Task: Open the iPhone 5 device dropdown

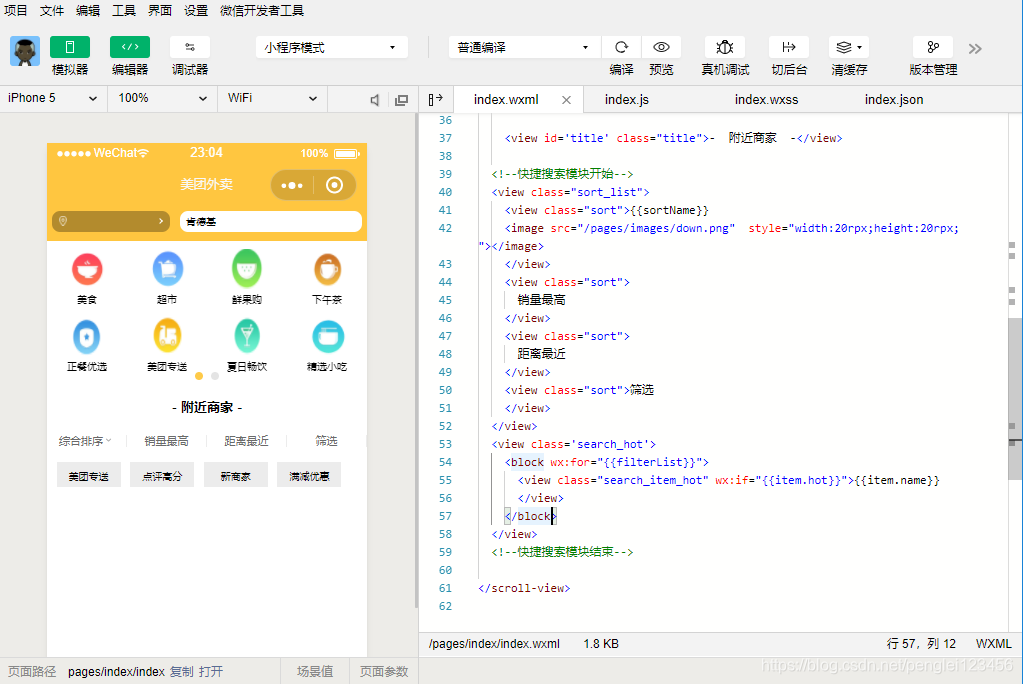Action: [53, 98]
